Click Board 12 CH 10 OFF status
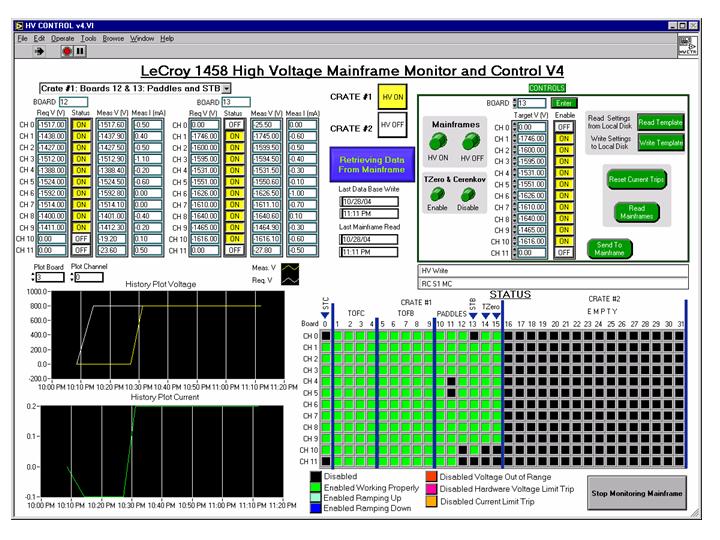This screenshot has height=540, width=720. click(x=81, y=239)
